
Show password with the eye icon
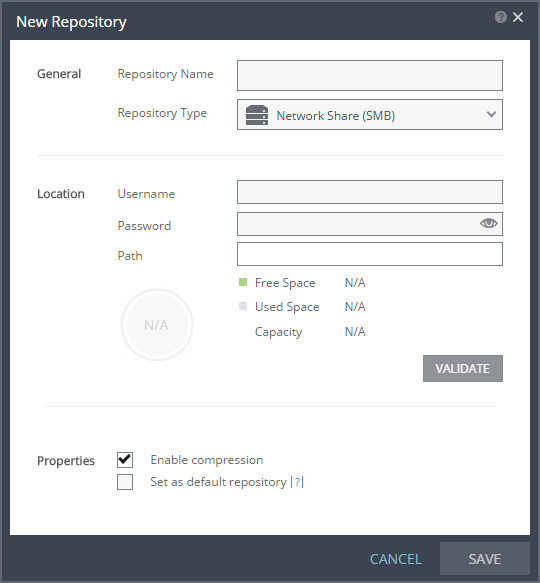[x=488, y=223]
